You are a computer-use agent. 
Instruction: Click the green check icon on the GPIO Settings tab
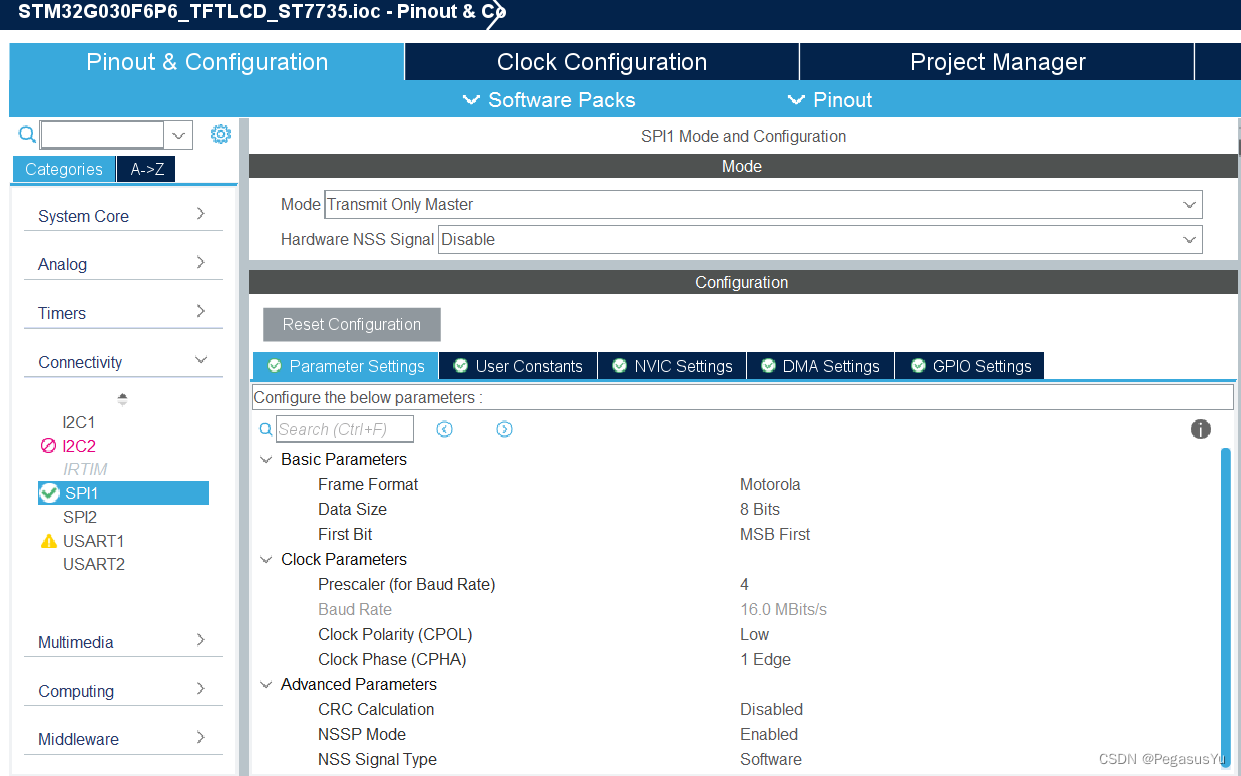[918, 366]
